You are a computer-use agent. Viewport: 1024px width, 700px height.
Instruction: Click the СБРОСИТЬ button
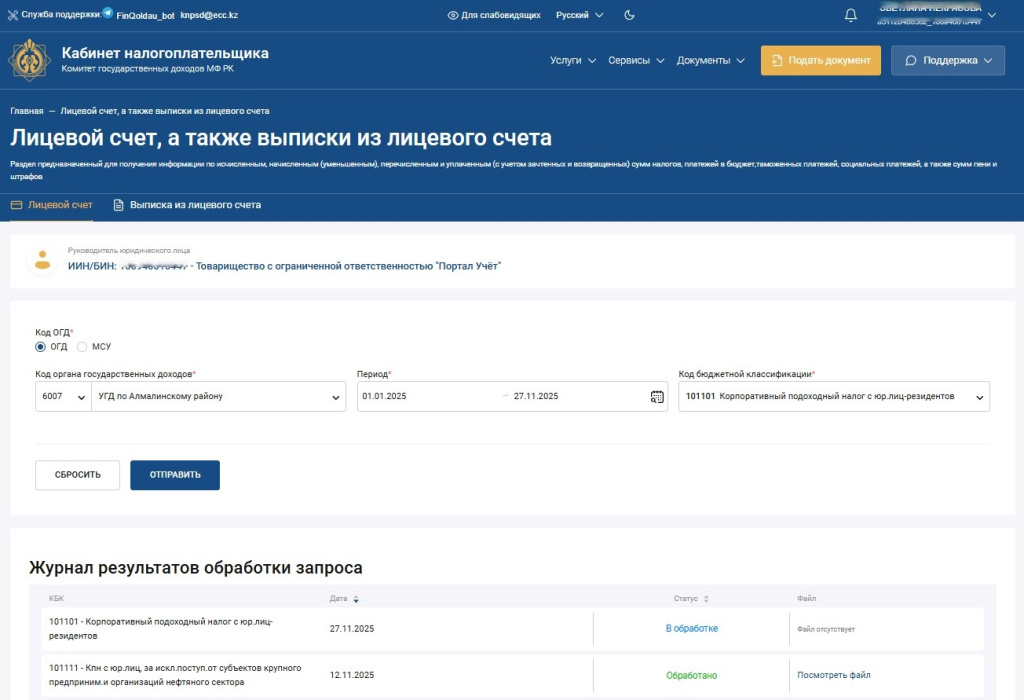pyautogui.click(x=77, y=475)
